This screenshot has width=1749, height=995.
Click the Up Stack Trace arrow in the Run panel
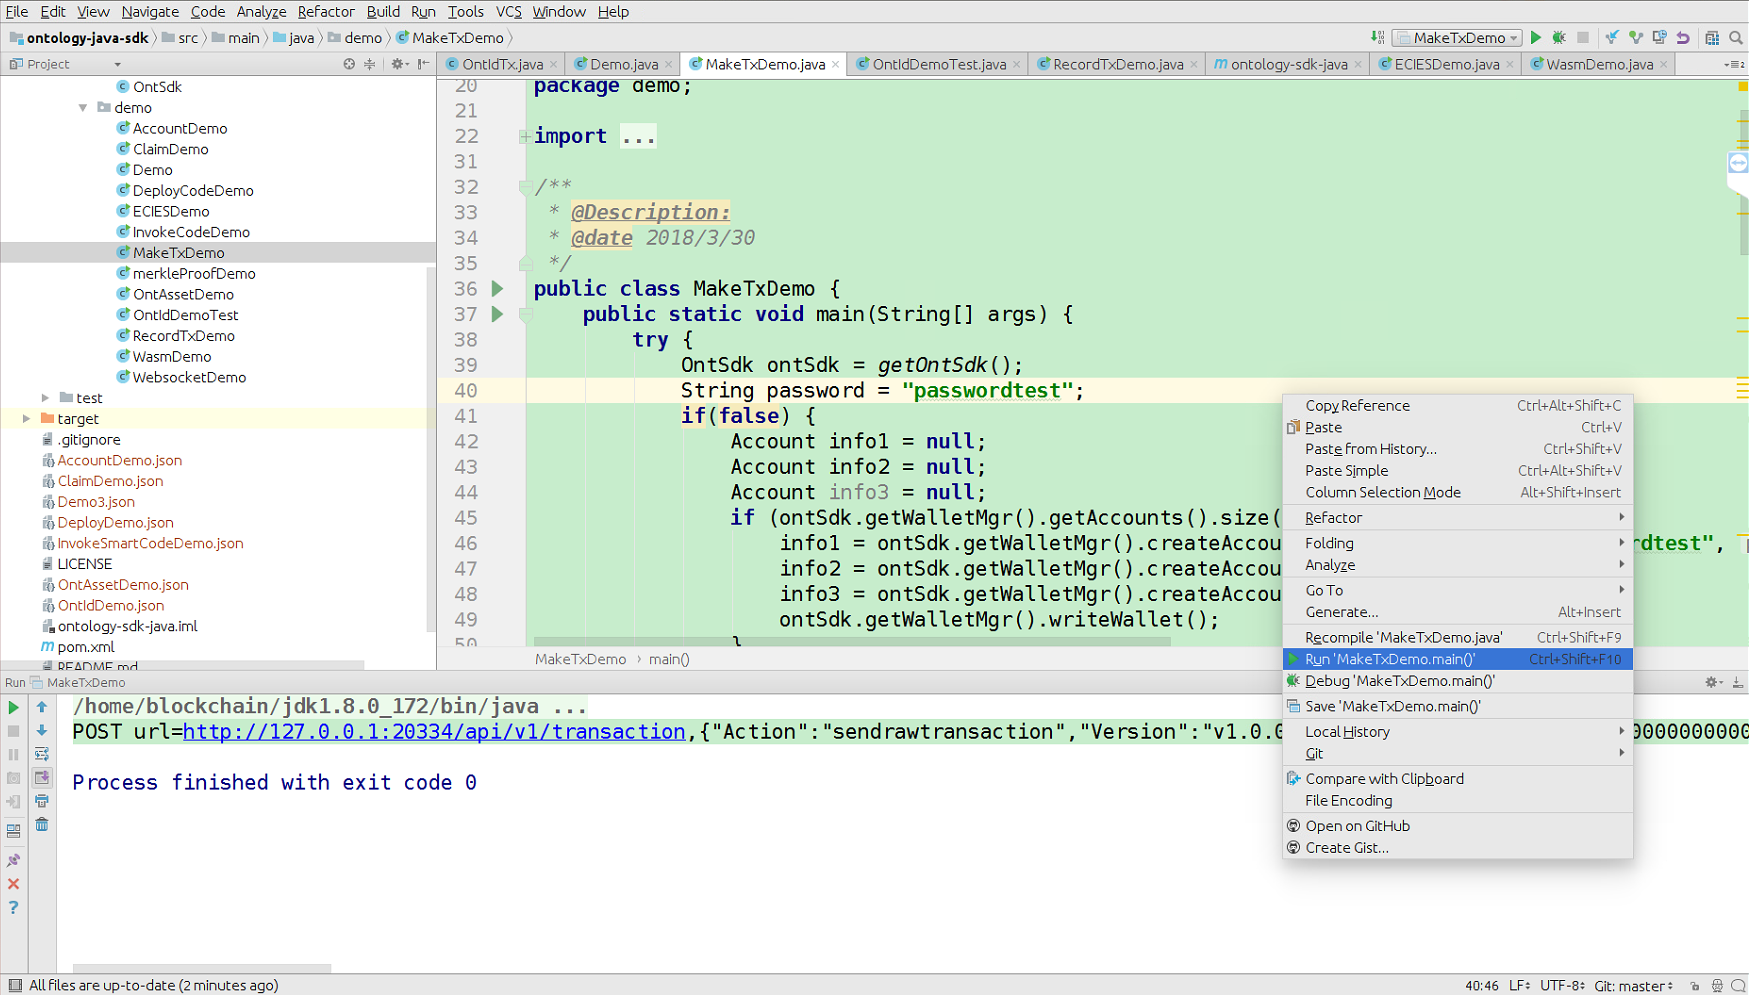[x=42, y=707]
